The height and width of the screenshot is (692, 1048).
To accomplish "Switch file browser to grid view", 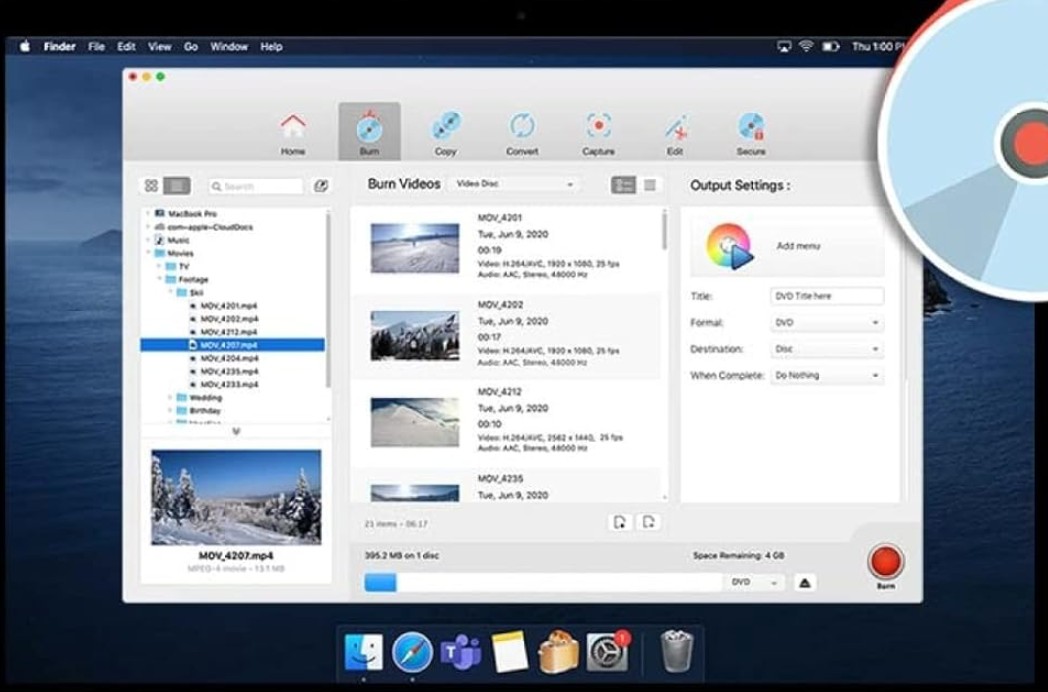I will click(x=151, y=185).
